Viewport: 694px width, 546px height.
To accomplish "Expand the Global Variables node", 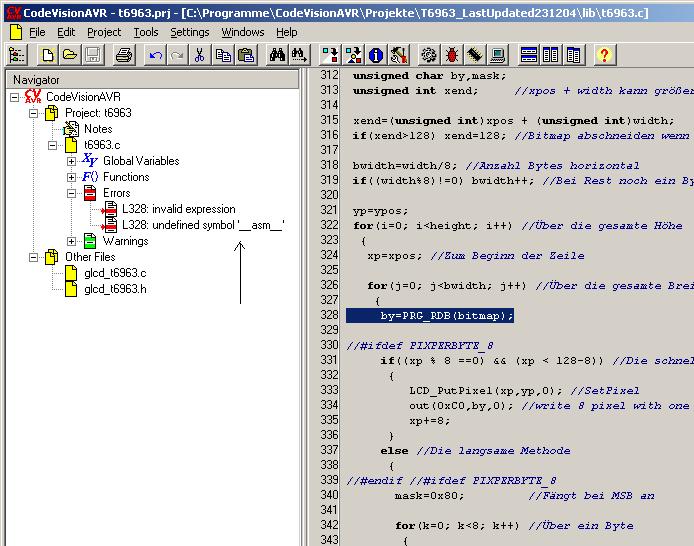I will click(71, 161).
